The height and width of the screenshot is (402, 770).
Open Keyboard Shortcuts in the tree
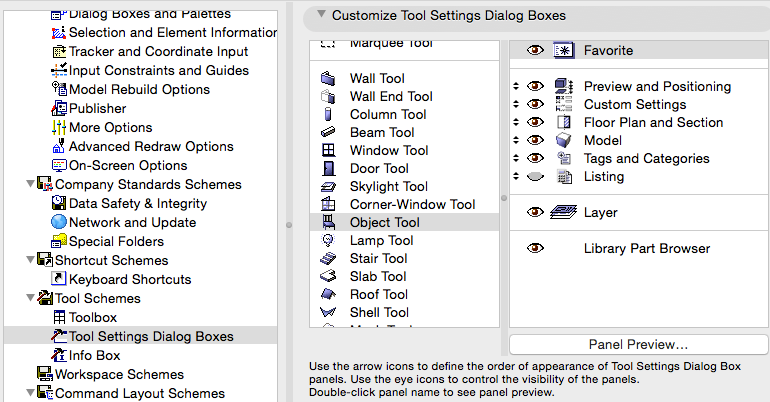(129, 279)
